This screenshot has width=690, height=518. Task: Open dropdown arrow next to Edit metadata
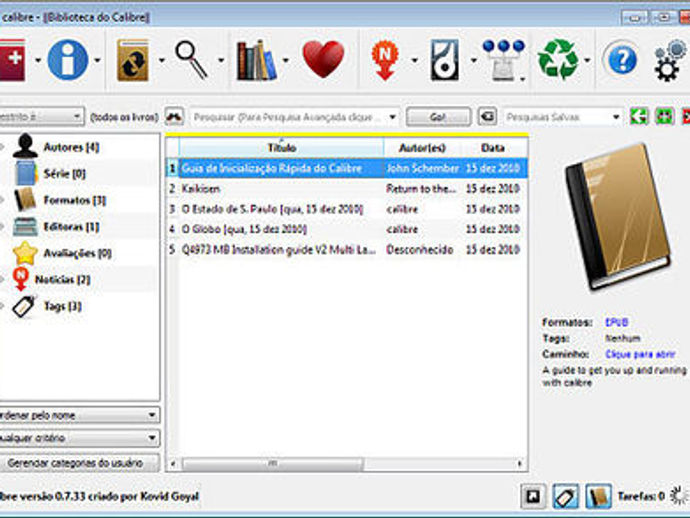(x=97, y=60)
